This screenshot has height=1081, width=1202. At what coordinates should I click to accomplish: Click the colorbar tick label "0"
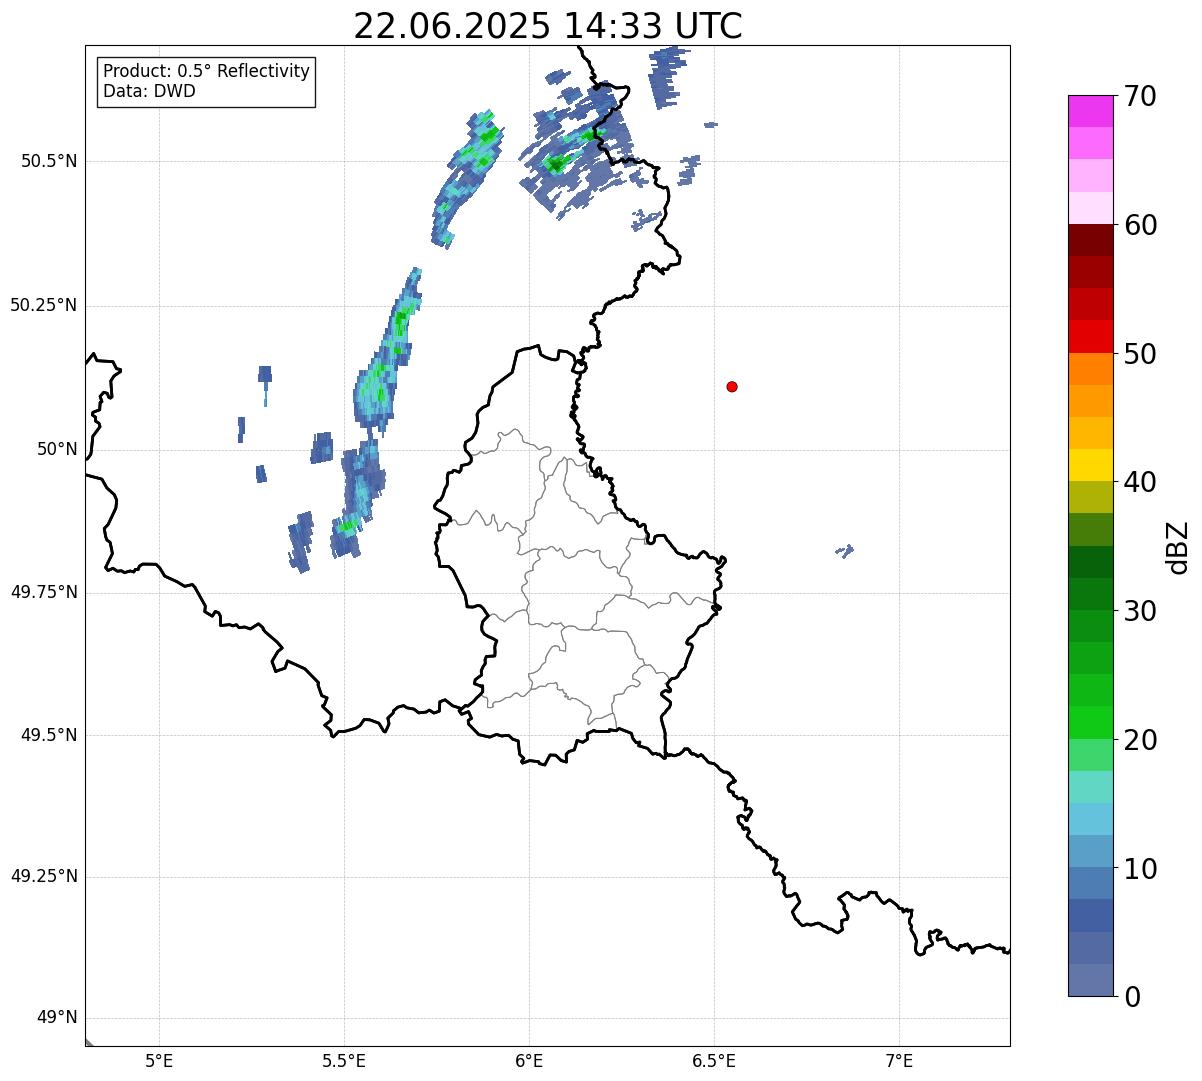1131,997
